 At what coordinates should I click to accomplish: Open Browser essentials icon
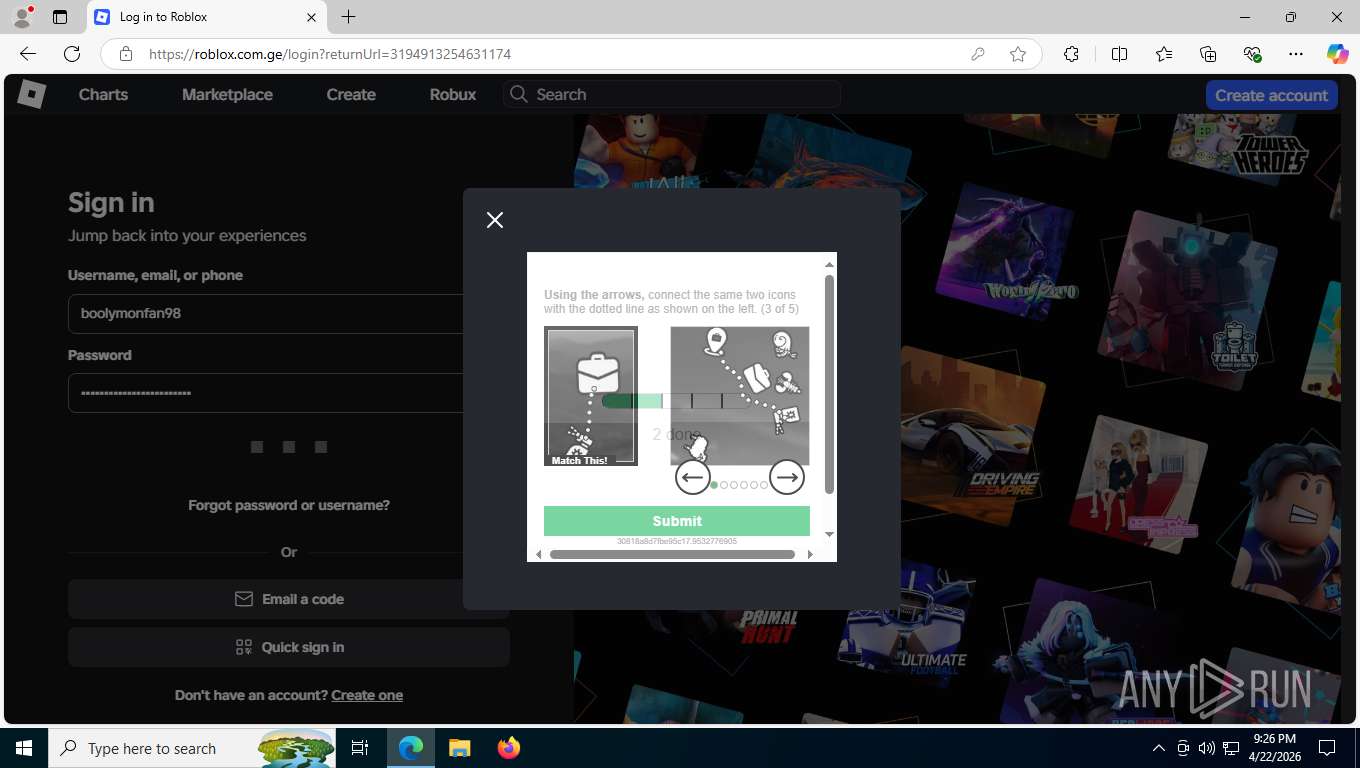coord(1252,54)
